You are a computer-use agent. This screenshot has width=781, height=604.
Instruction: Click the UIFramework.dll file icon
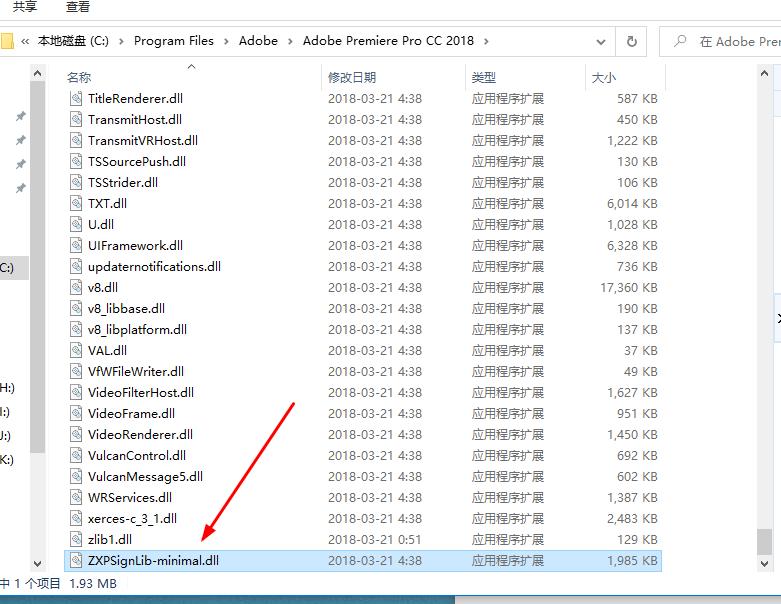[x=76, y=245]
